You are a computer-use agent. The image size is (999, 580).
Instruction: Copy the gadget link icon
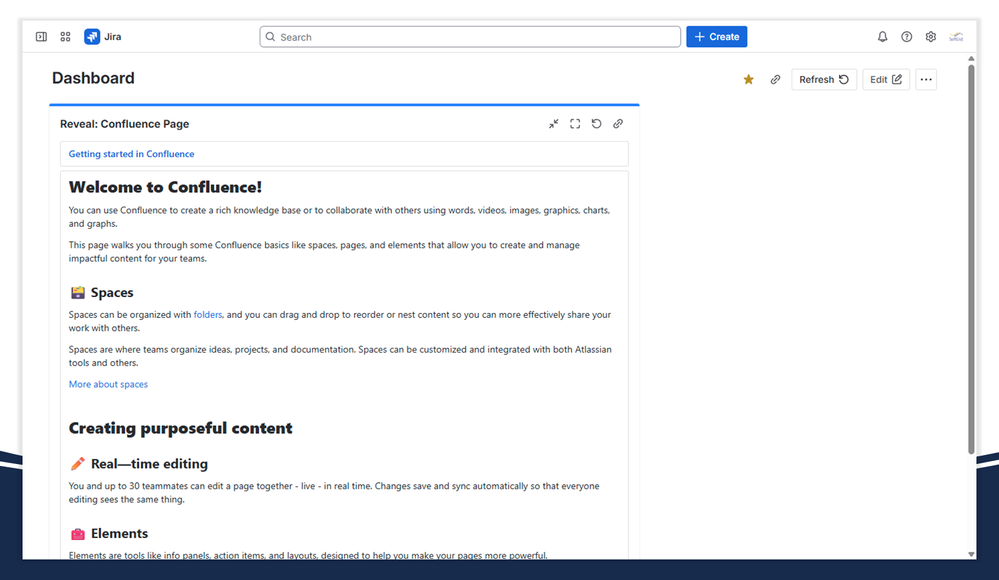coord(618,124)
